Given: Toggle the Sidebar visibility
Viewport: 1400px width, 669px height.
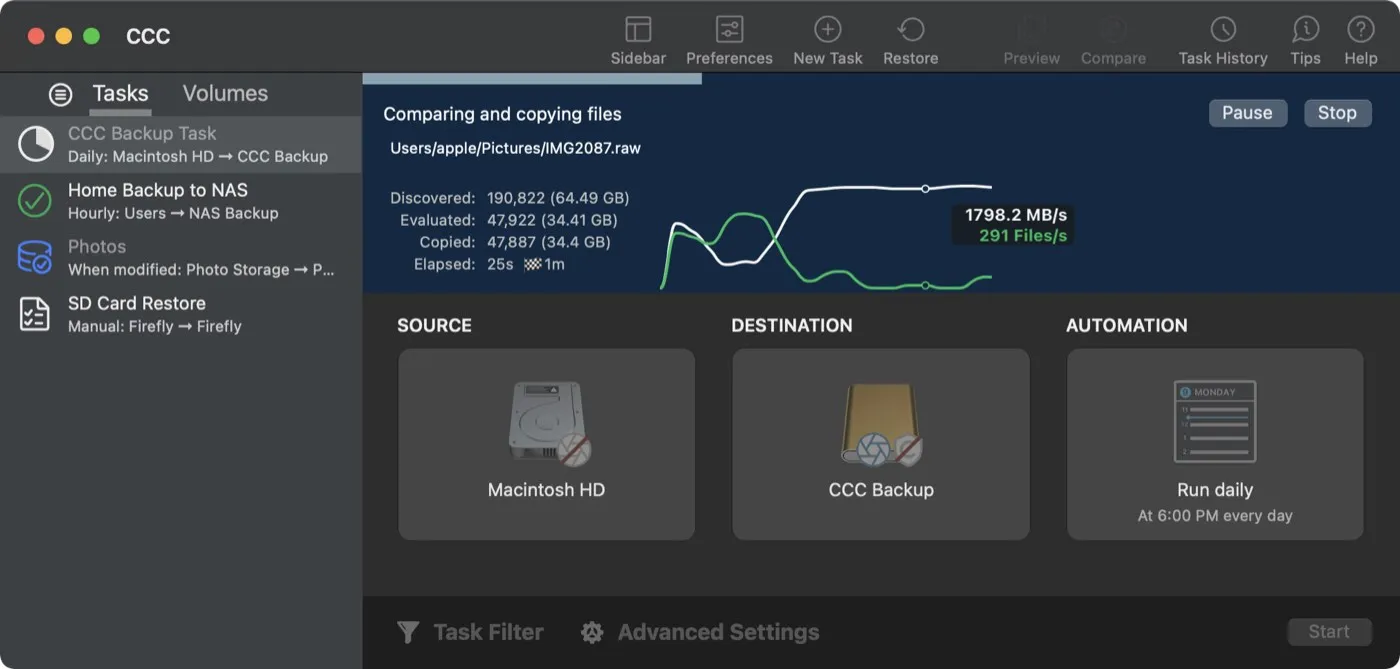Looking at the screenshot, I should (638, 37).
